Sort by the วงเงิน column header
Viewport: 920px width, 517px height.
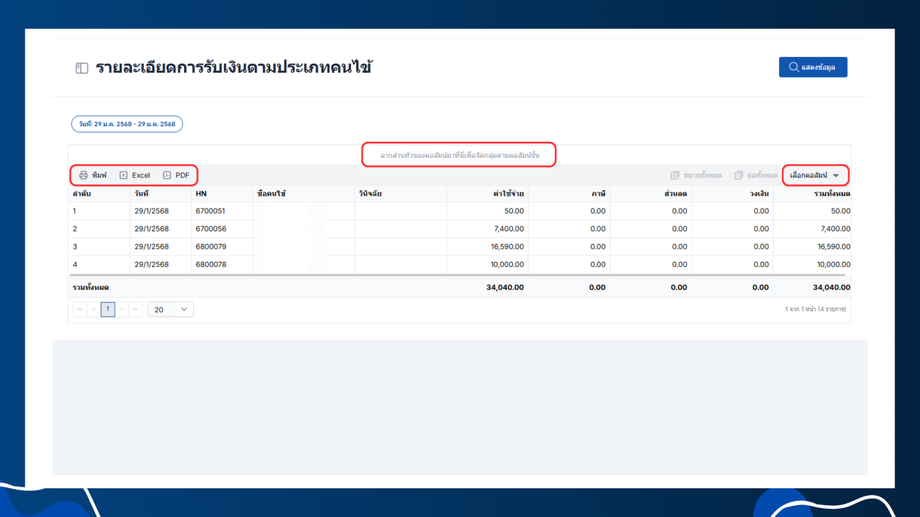pyautogui.click(x=759, y=193)
